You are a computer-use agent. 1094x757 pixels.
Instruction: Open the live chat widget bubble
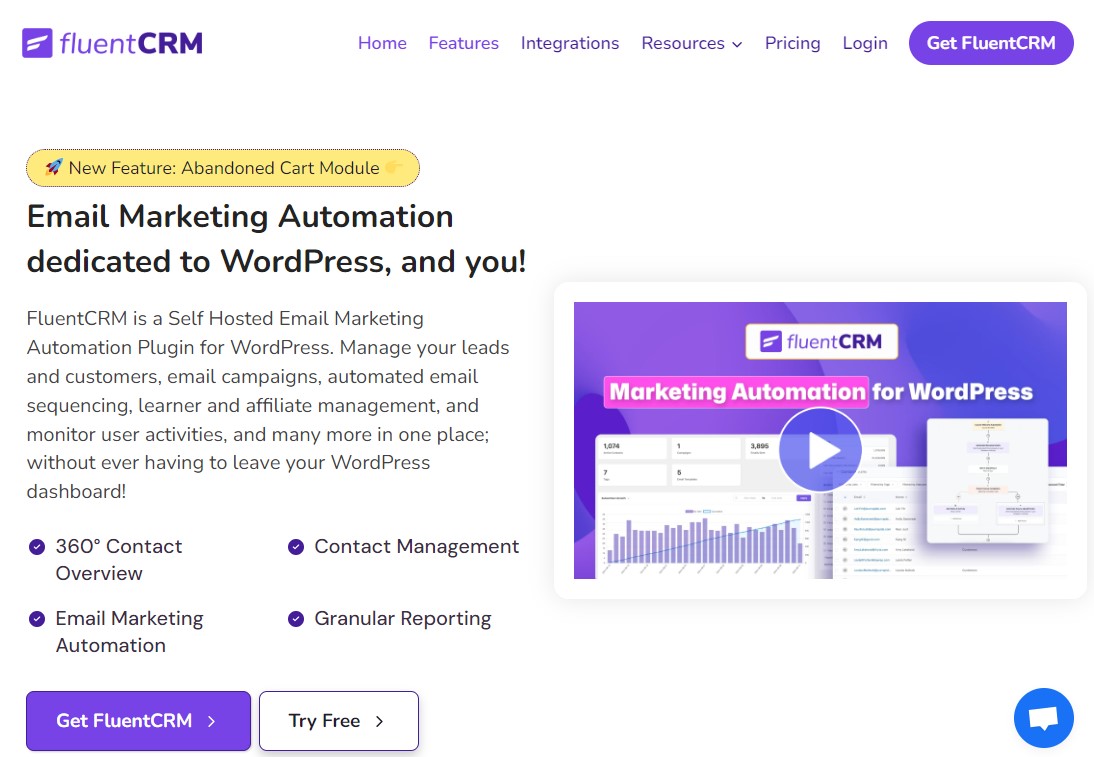(x=1044, y=718)
